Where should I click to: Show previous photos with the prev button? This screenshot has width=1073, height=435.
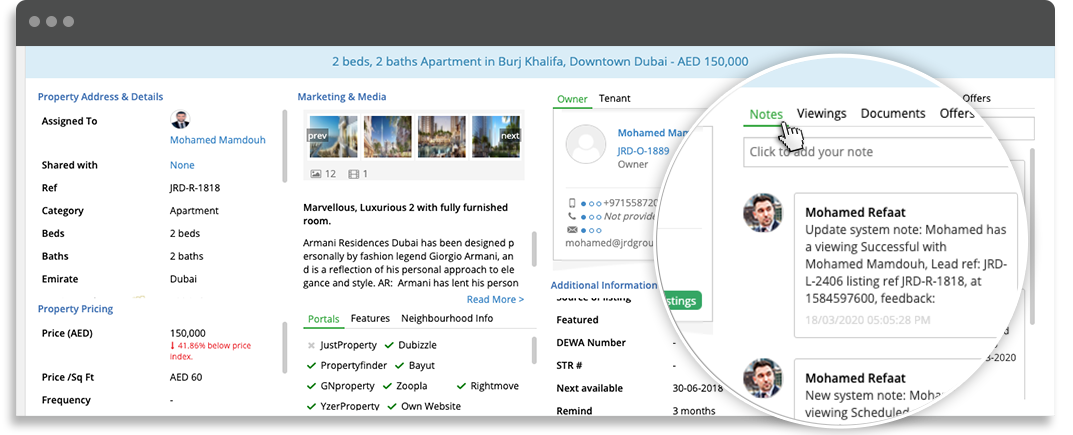[x=317, y=135]
